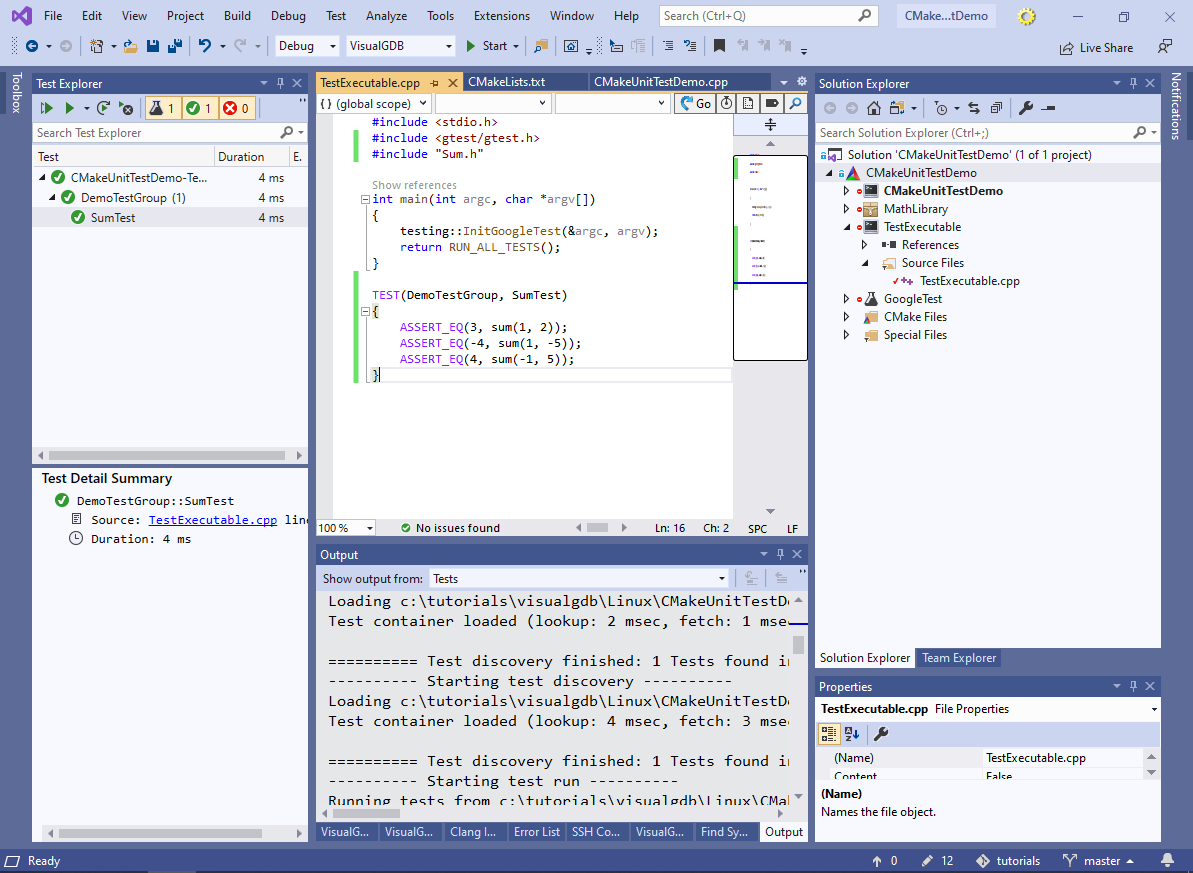This screenshot has height=873, width=1193.
Task: Toggle the bookmark icon in main toolbar
Action: click(x=719, y=46)
